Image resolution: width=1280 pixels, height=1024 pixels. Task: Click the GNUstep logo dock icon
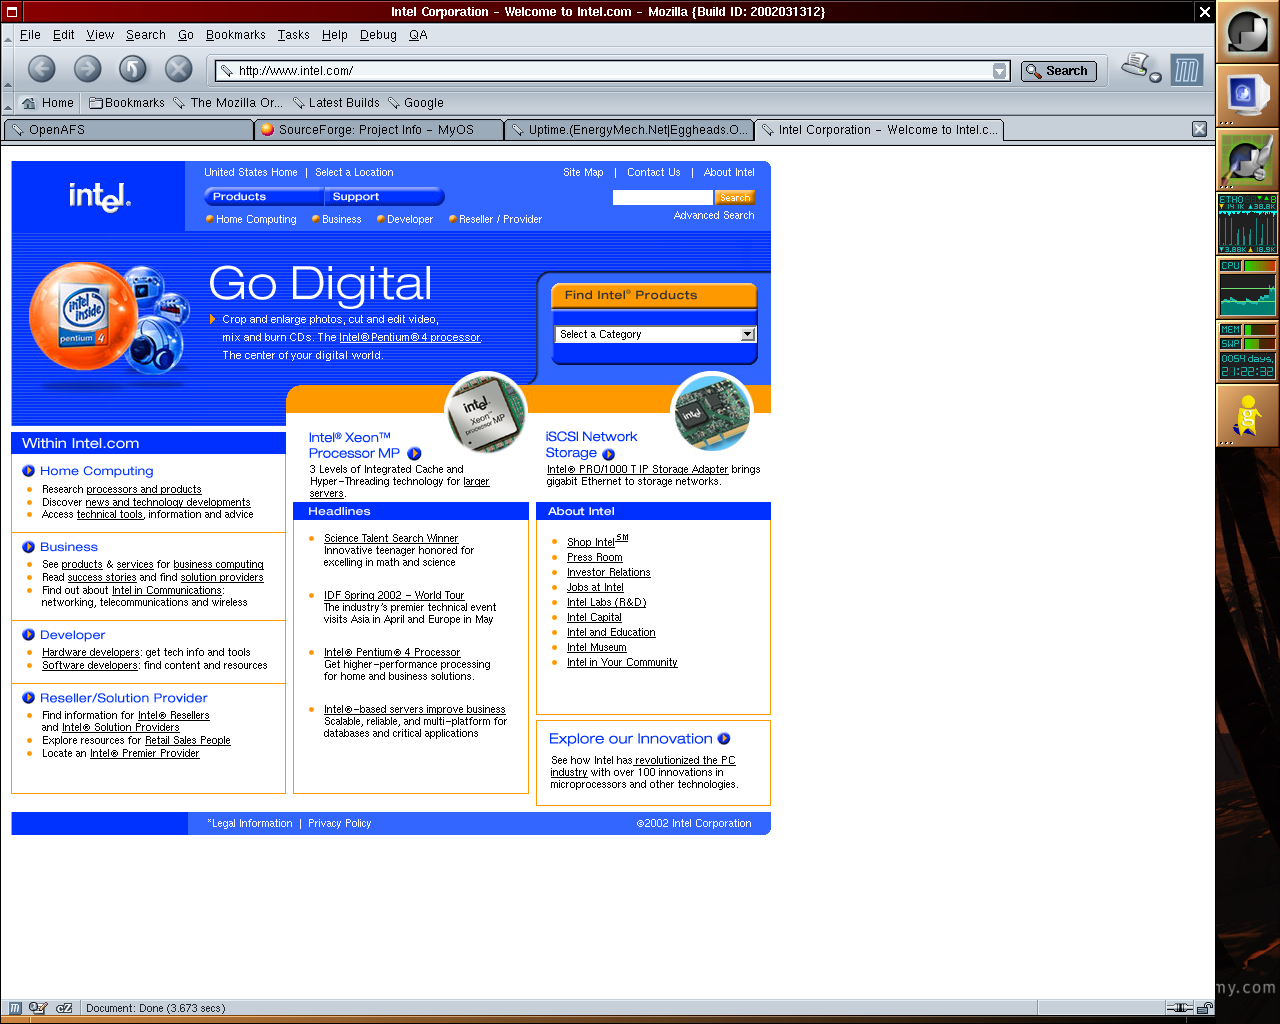1247,32
